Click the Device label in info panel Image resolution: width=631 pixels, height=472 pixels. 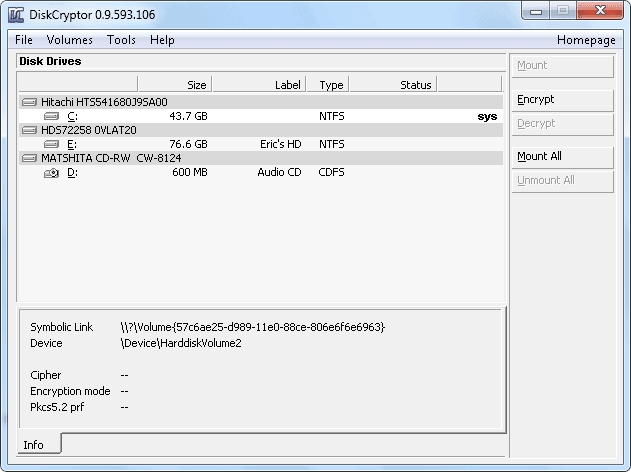point(46,343)
